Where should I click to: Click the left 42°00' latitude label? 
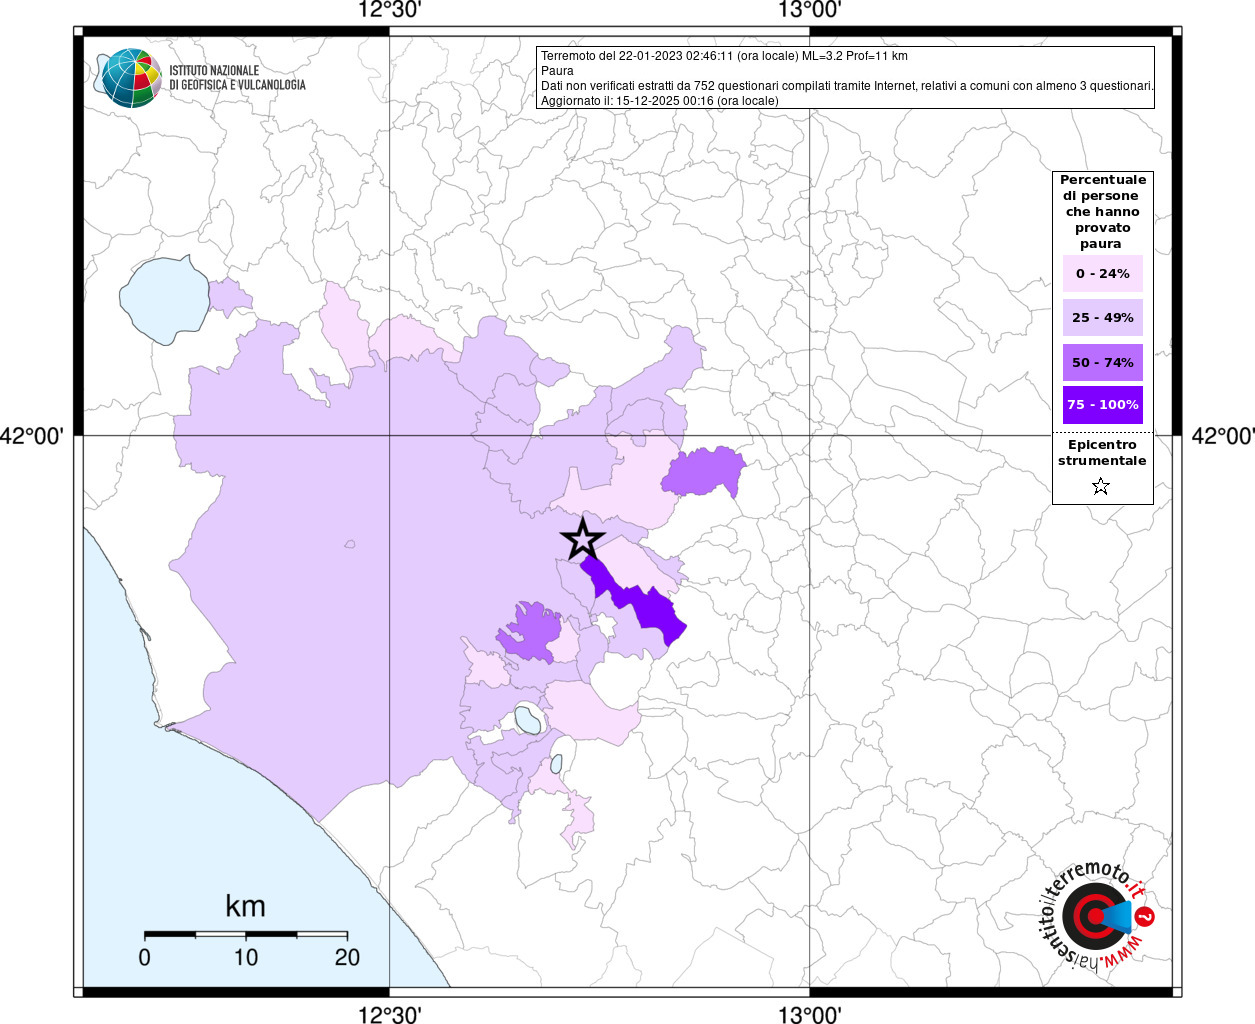click(x=33, y=436)
